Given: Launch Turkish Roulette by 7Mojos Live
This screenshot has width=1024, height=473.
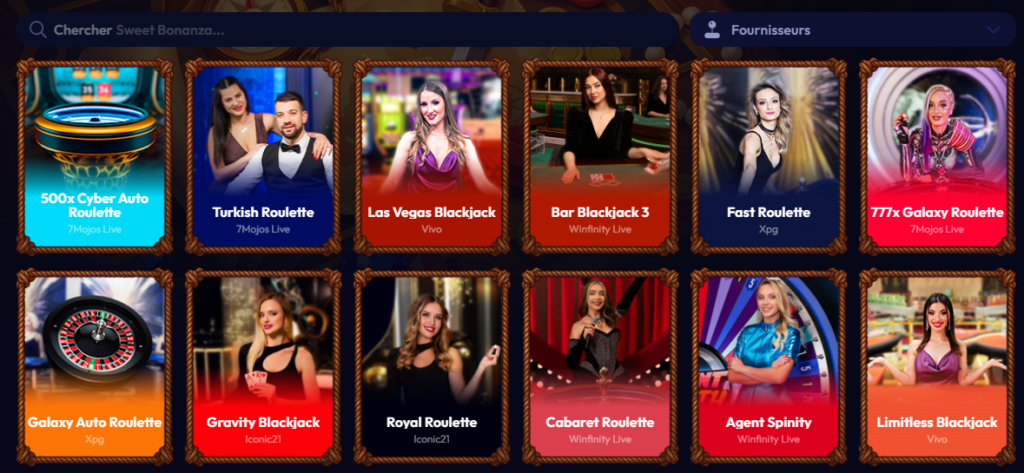Looking at the screenshot, I should 263,157.
